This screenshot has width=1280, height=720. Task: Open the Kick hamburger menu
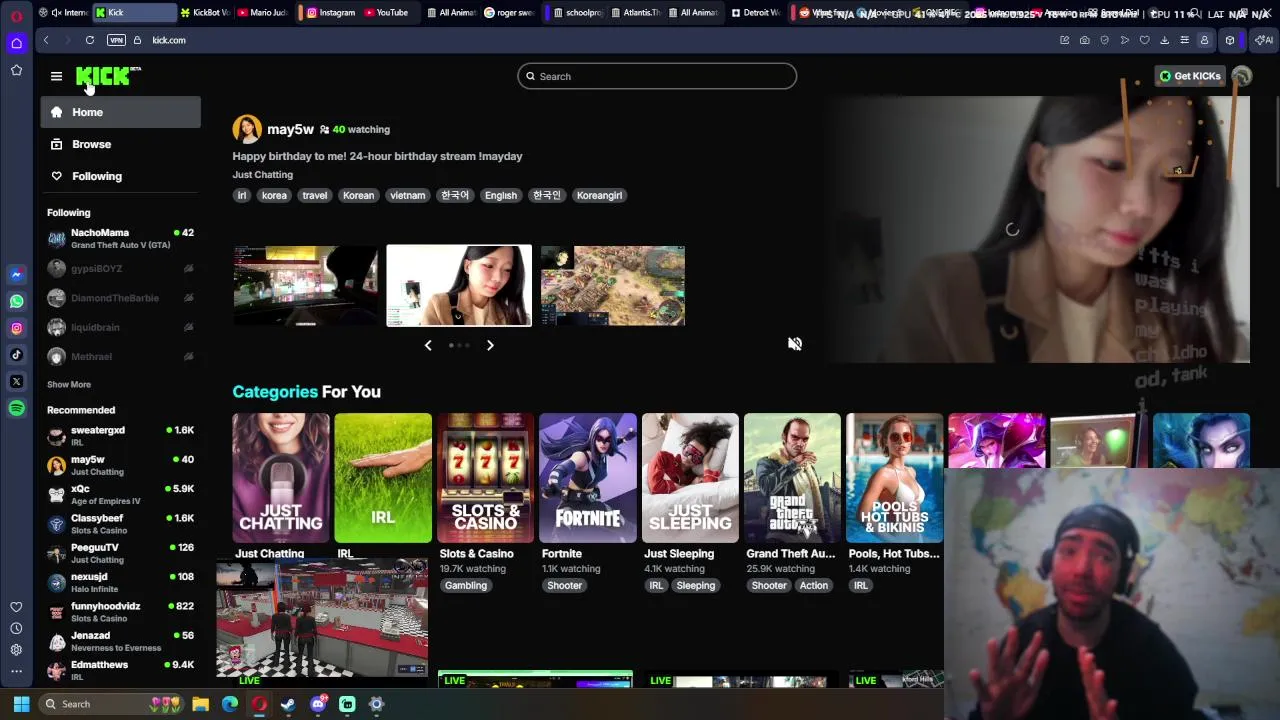tap(56, 76)
